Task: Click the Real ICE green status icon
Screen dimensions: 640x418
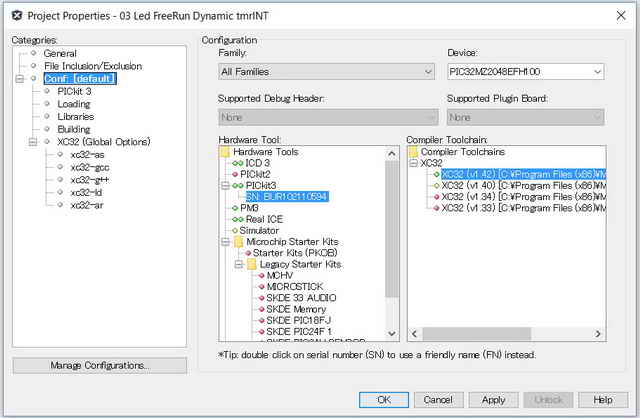Action: (238, 220)
